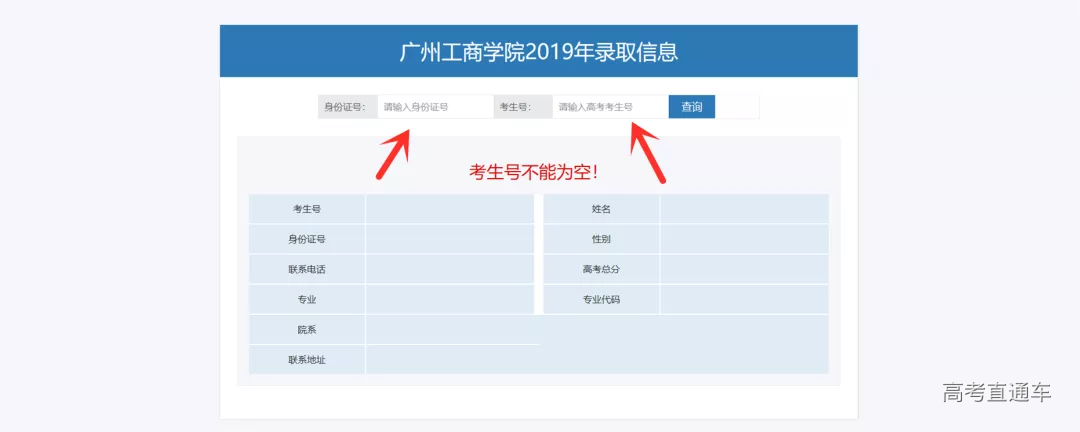Click the red arrow pointing to 身份证号 input
1080x432 pixels.
[x=393, y=153]
